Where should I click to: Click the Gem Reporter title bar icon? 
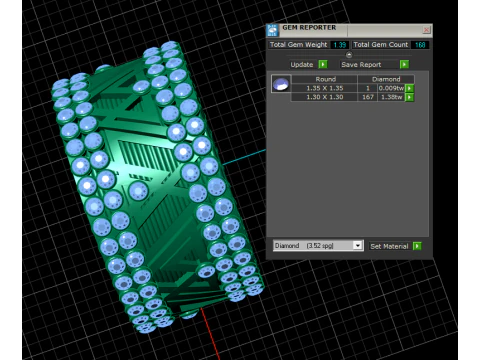(273, 30)
